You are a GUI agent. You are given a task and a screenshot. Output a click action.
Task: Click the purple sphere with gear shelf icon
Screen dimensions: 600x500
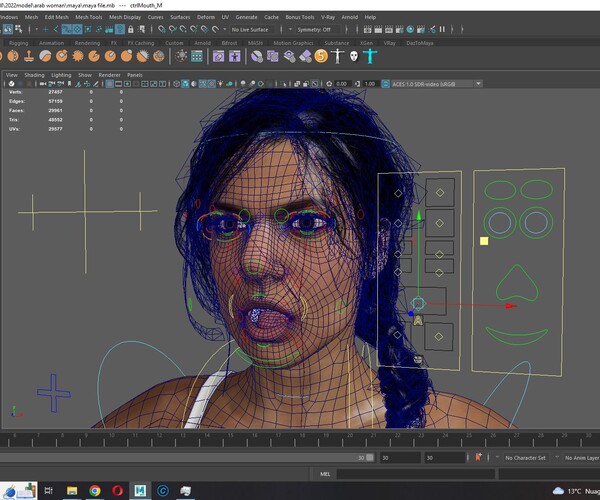point(257,56)
